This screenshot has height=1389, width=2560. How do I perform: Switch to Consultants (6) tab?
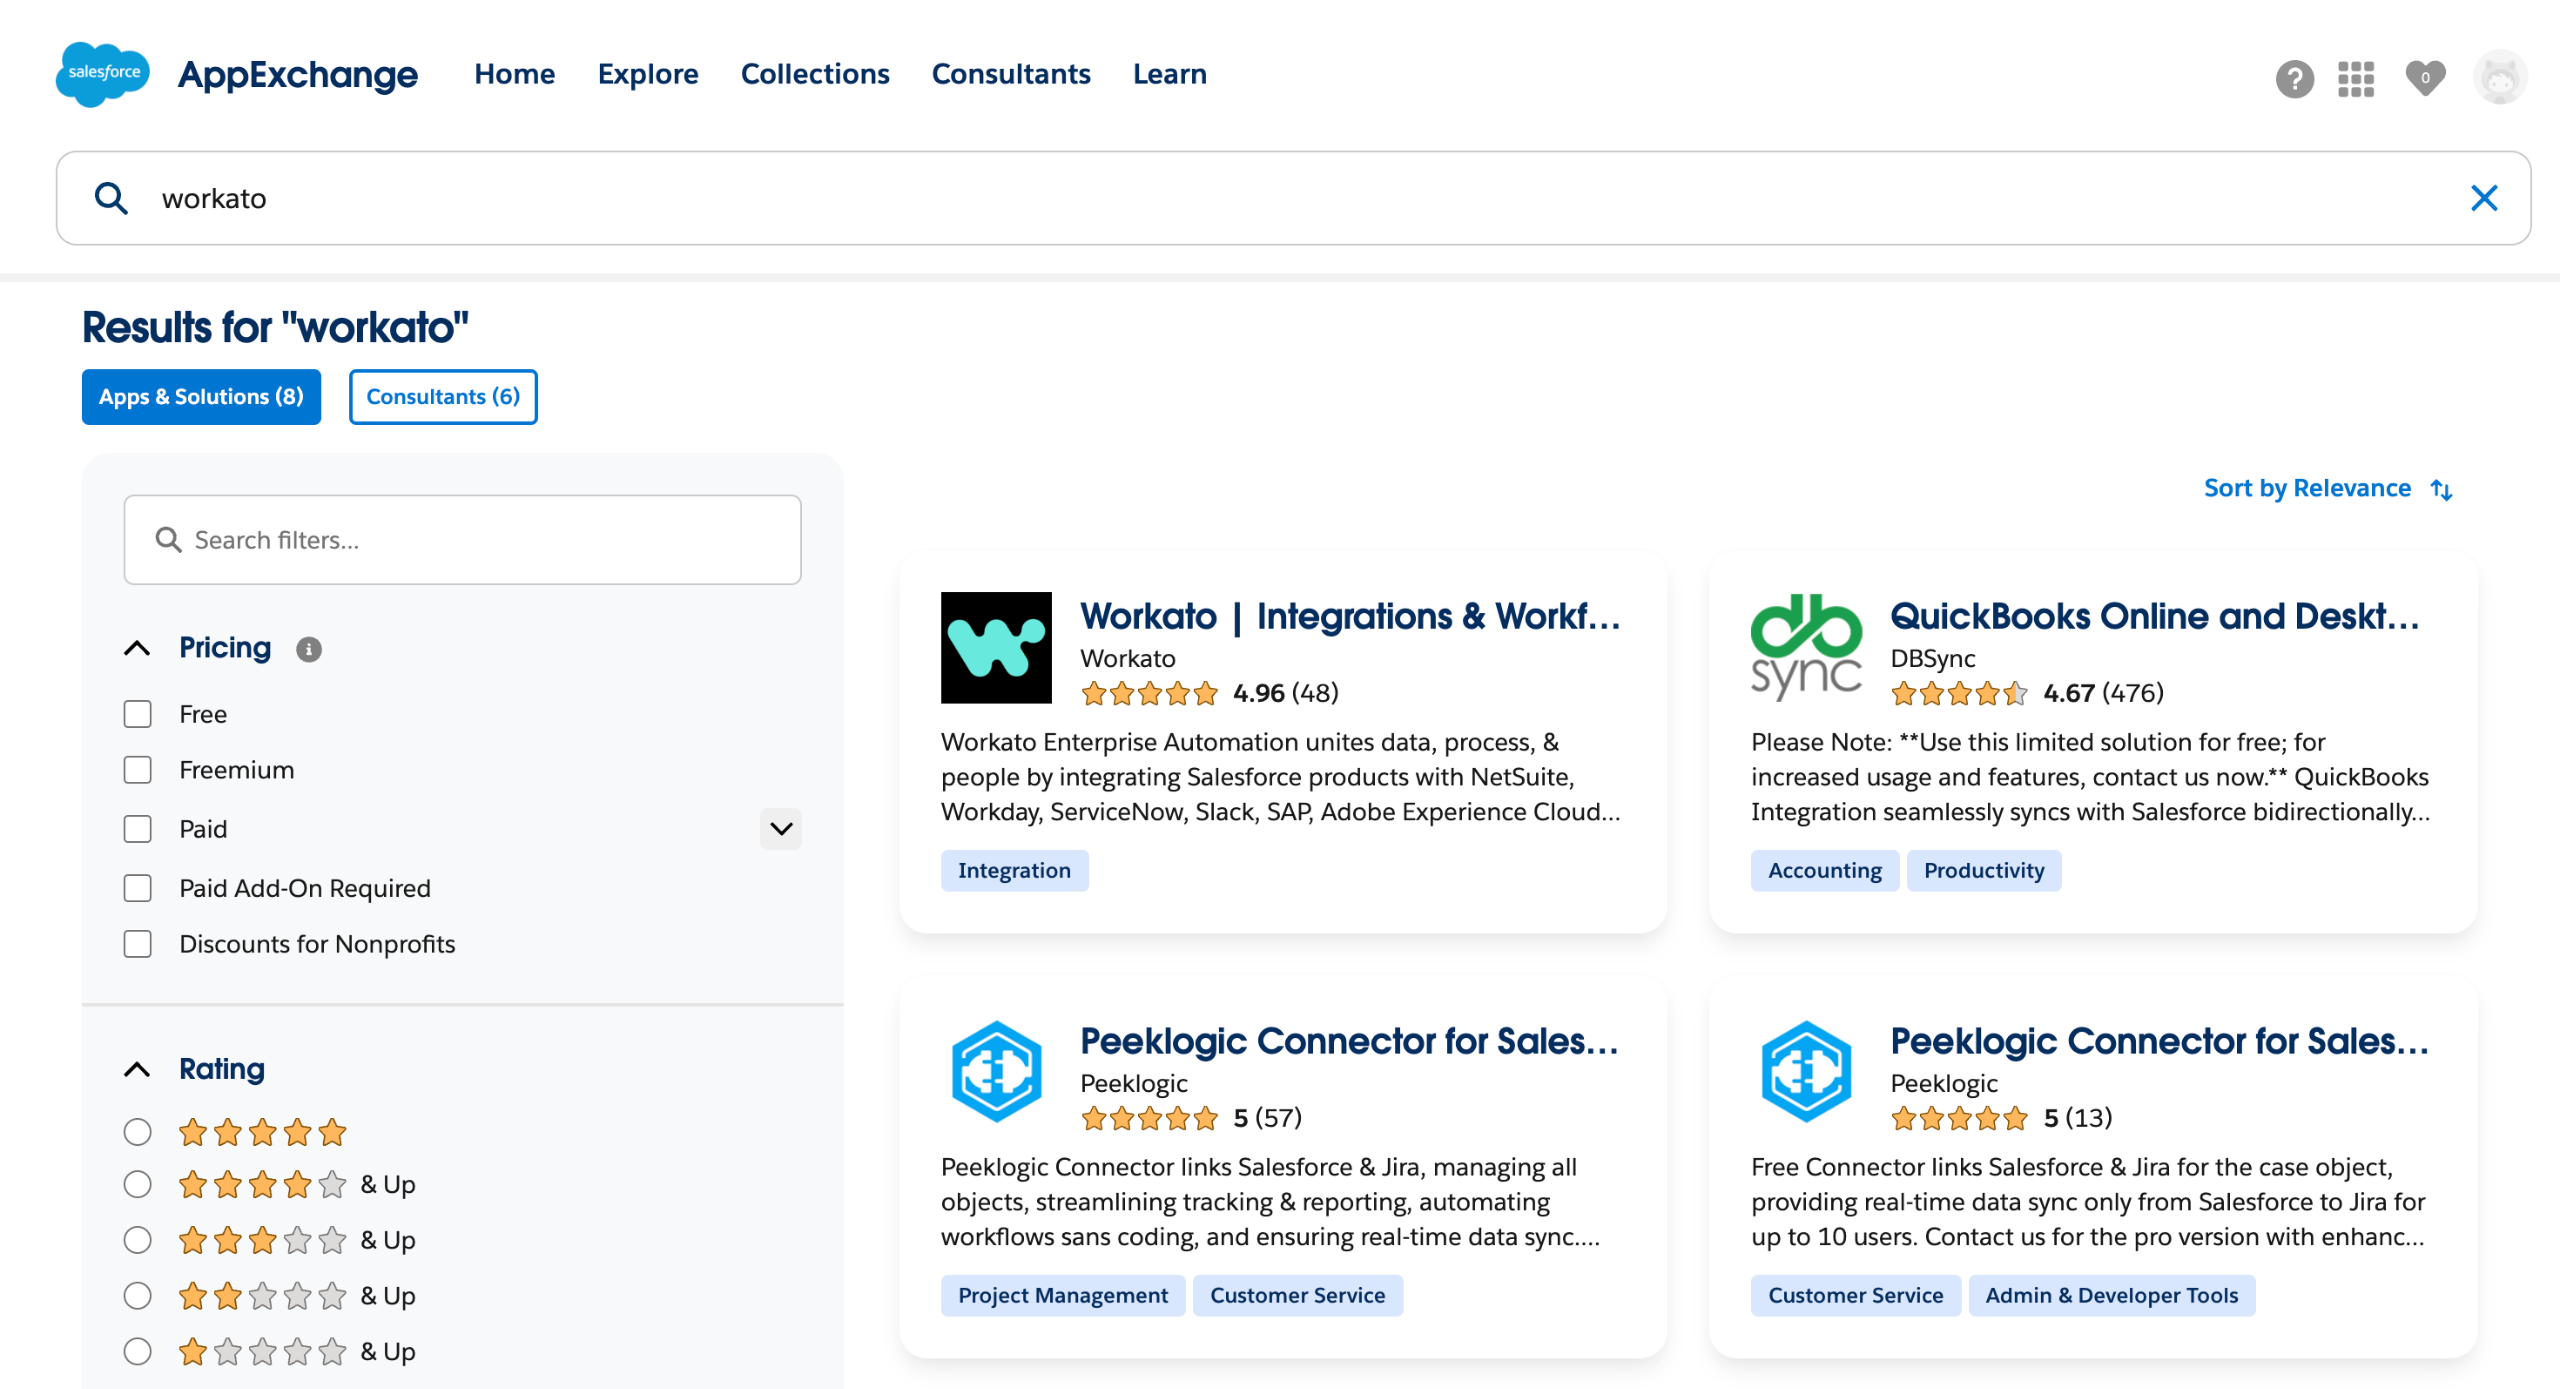(x=443, y=397)
